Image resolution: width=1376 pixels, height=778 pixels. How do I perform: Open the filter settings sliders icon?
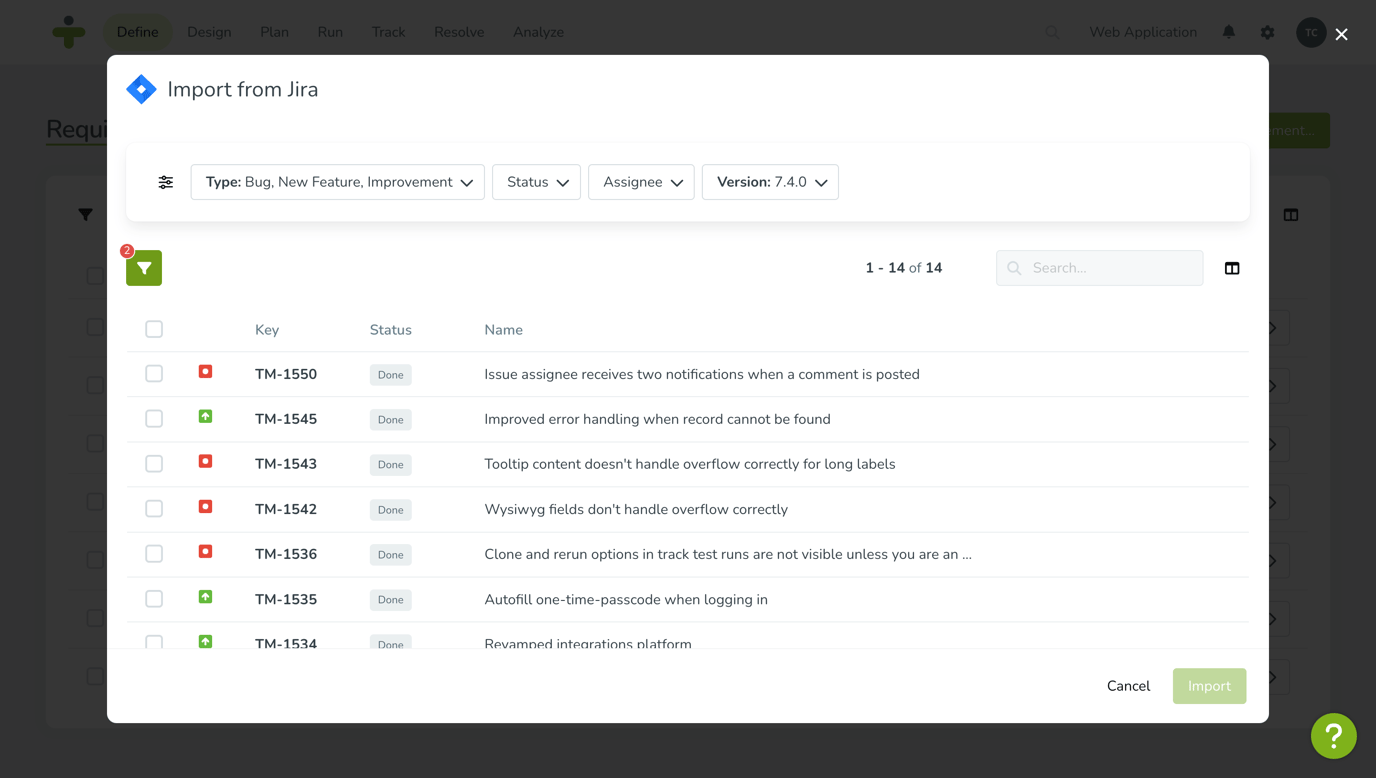pyautogui.click(x=165, y=182)
